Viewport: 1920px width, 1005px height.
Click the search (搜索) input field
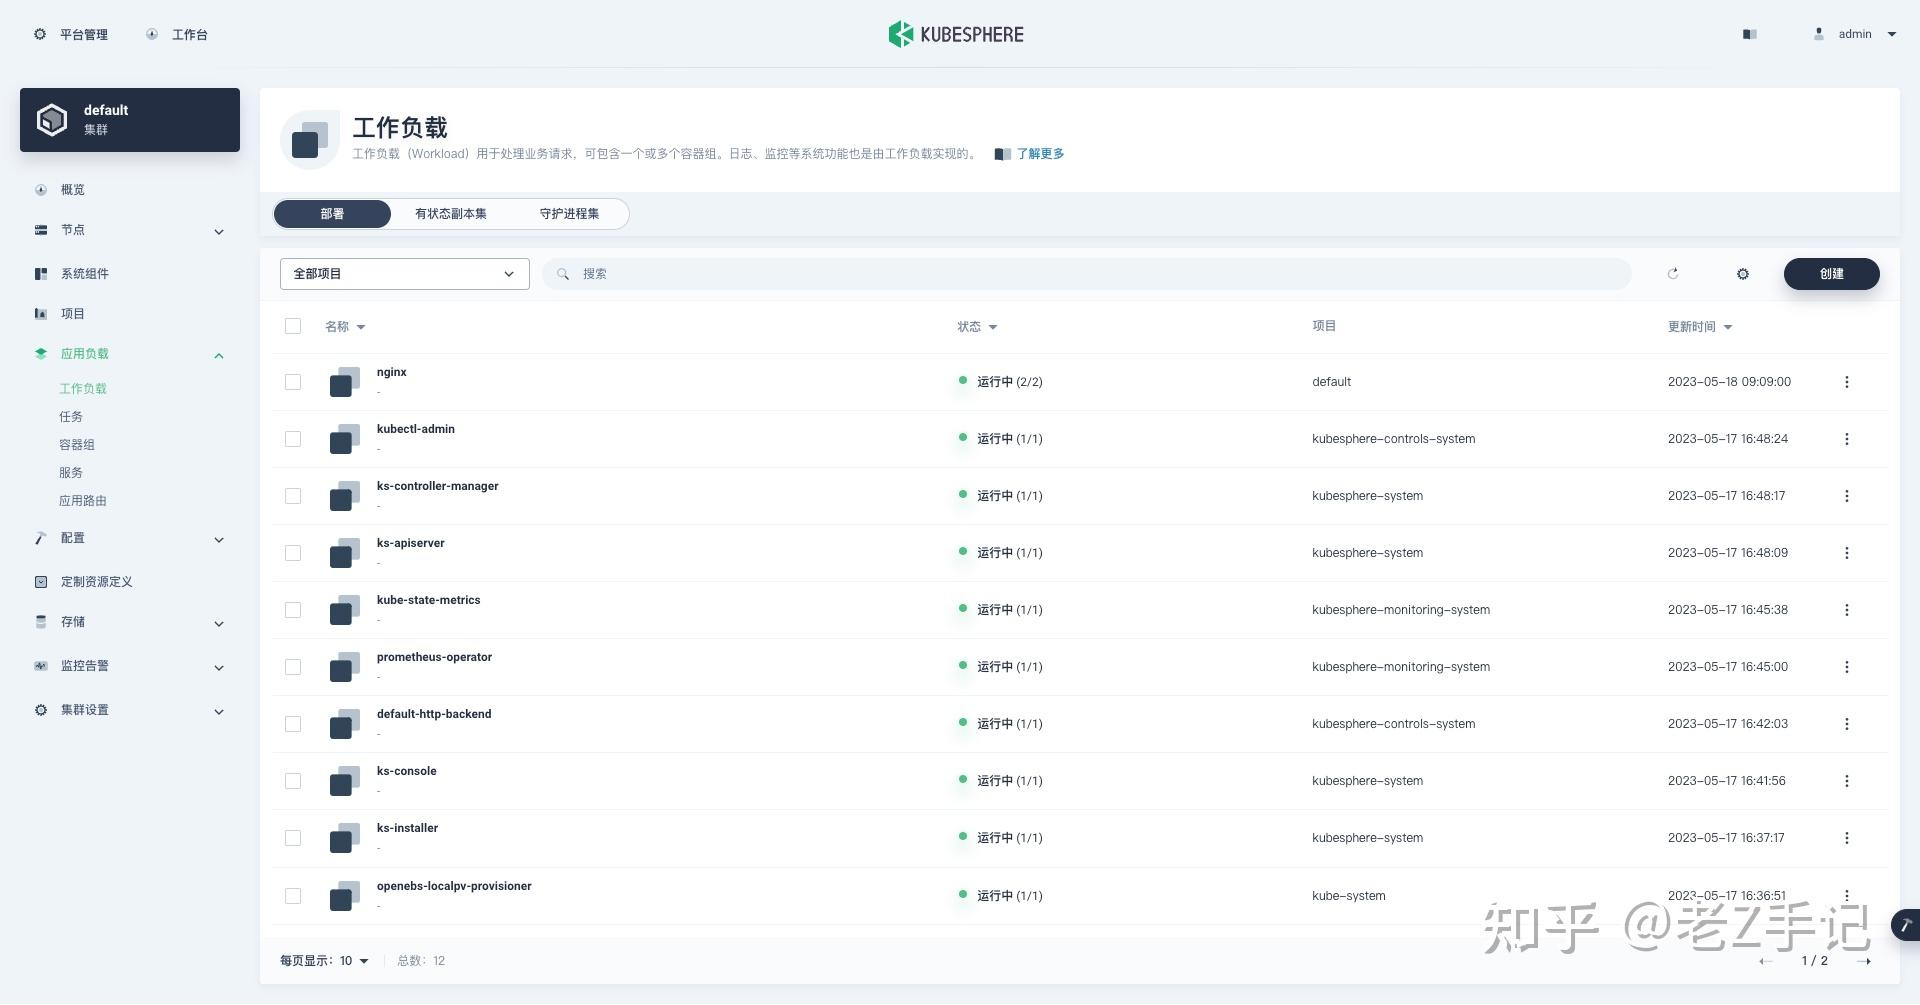[x=1087, y=274]
